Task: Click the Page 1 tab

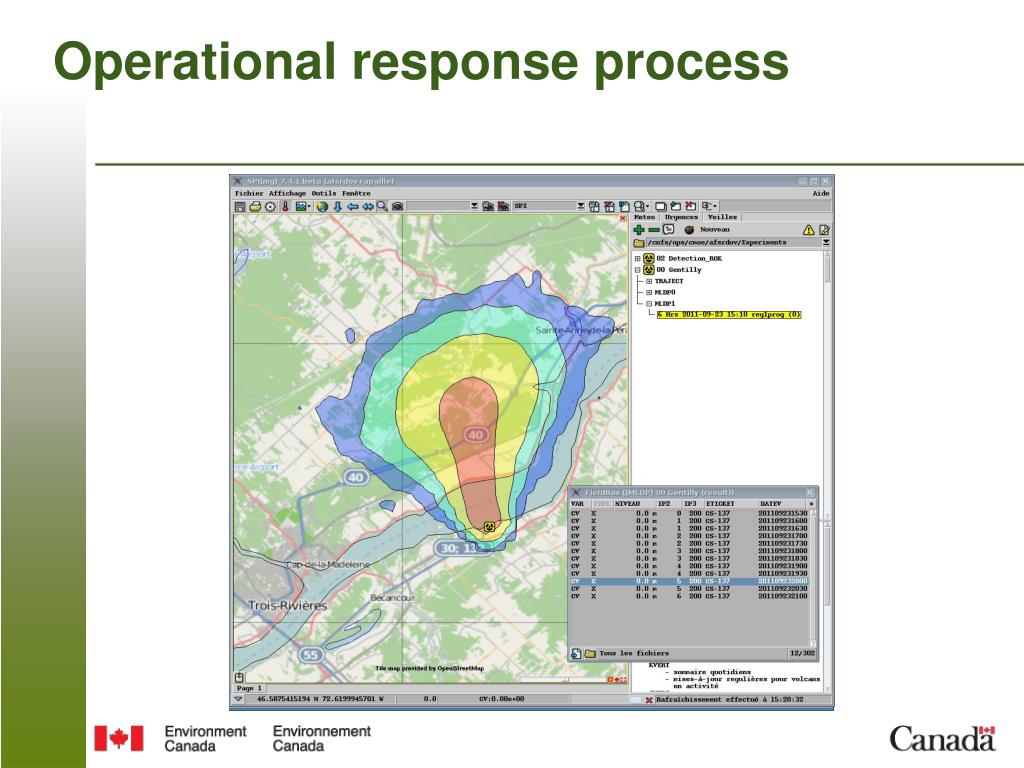Action: click(249, 688)
